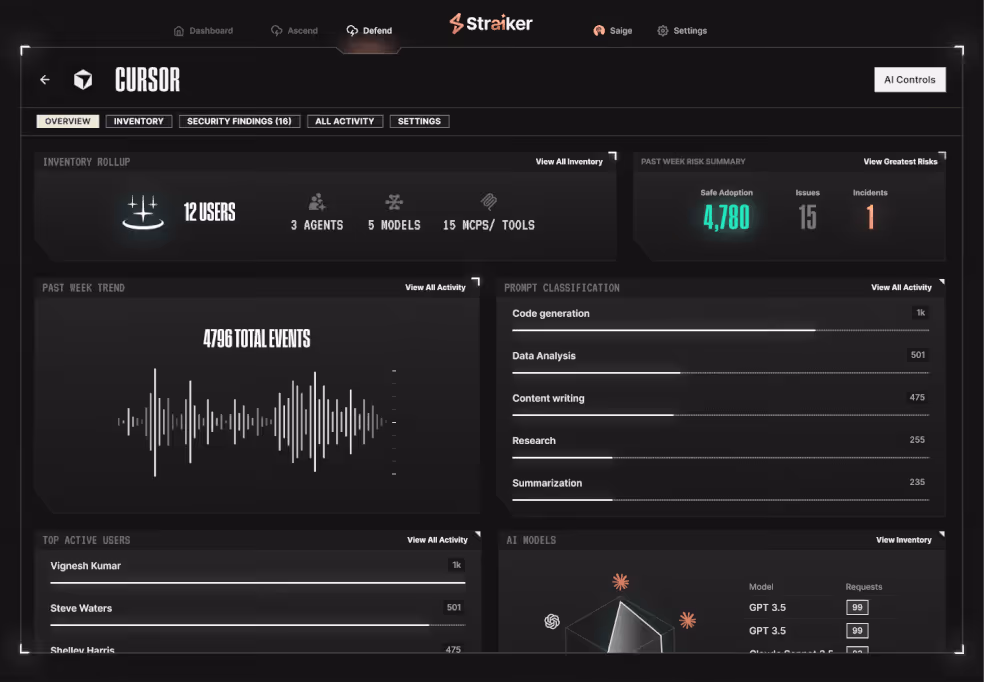Click View All Inventory link
This screenshot has width=984, height=682.
(569, 162)
